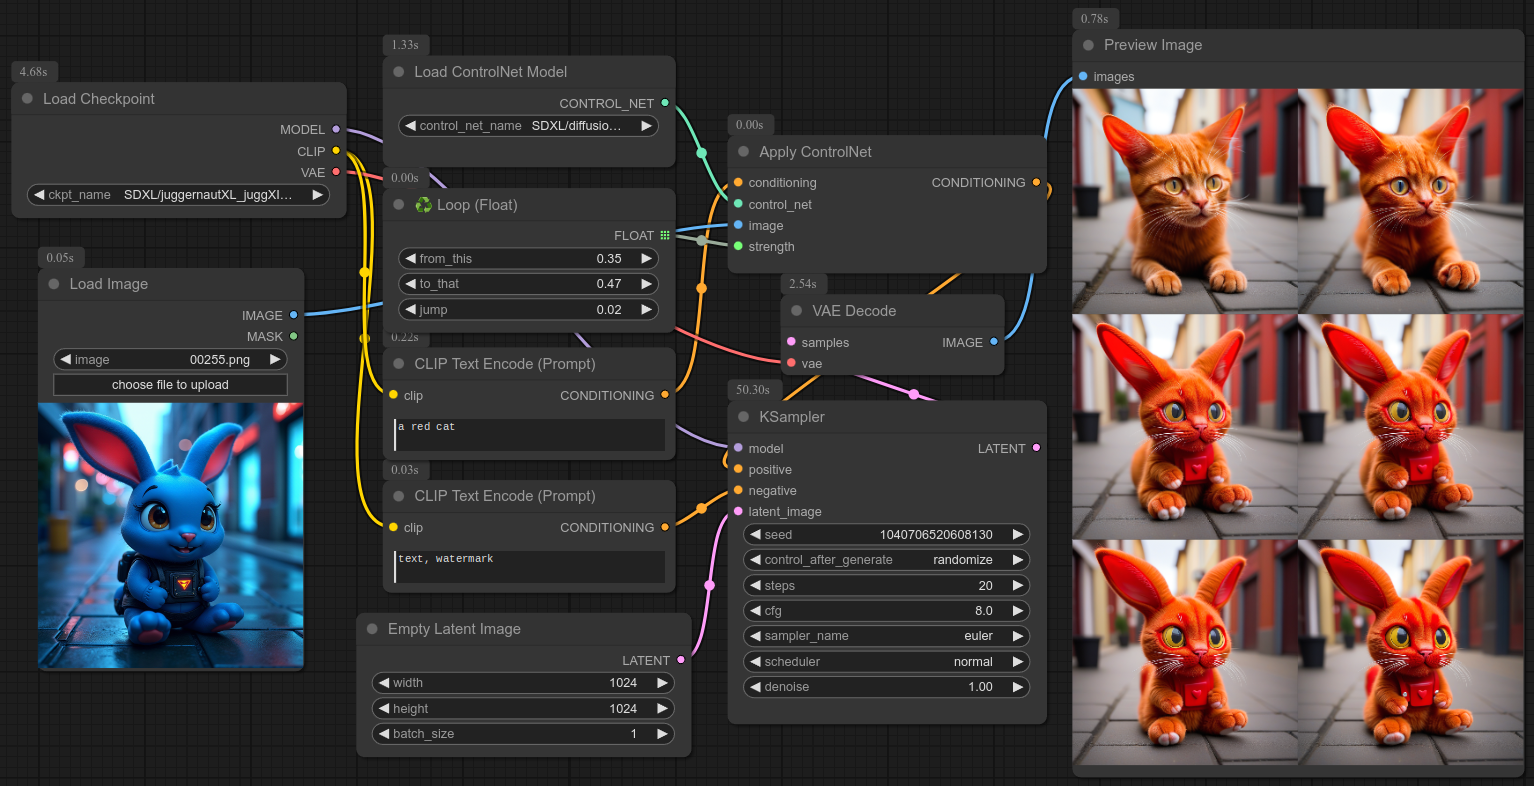Open the sampler_name euler dropdown
The image size is (1534, 786).
click(886, 636)
